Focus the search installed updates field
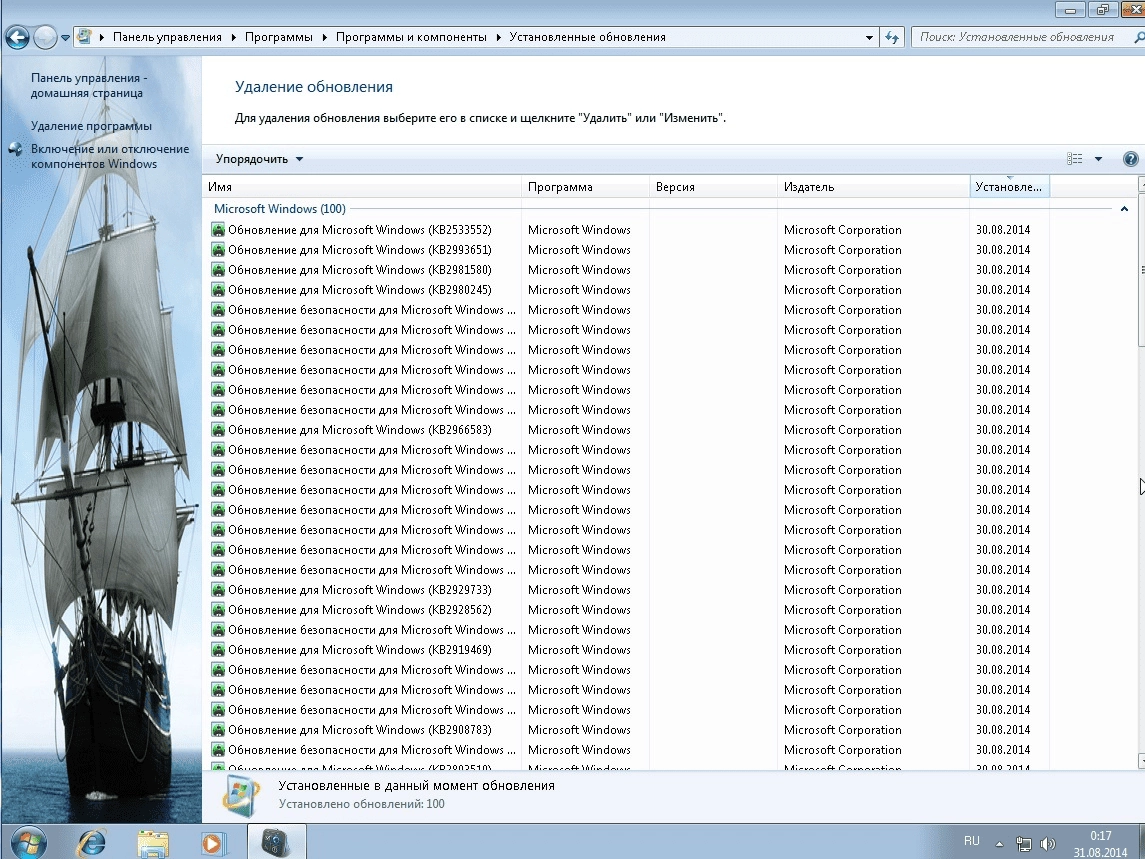 (x=1026, y=37)
